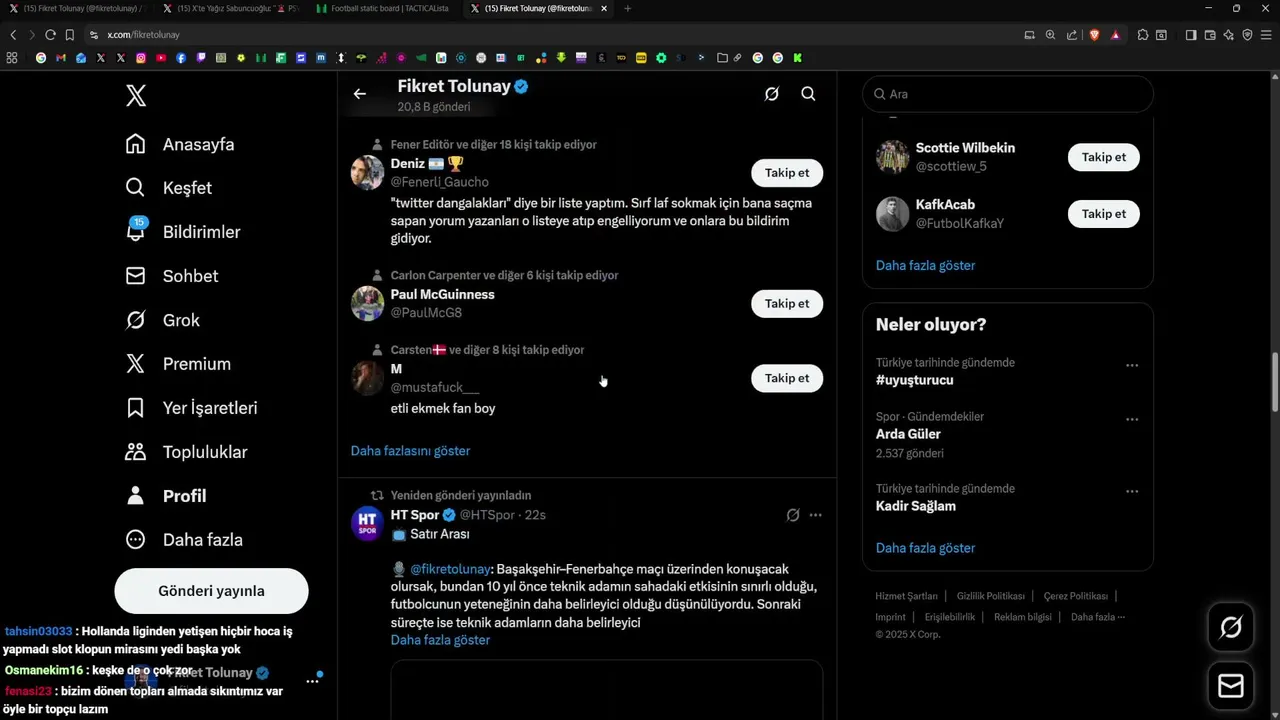Open three-dot menu for Arda Güler trend

point(1132,419)
